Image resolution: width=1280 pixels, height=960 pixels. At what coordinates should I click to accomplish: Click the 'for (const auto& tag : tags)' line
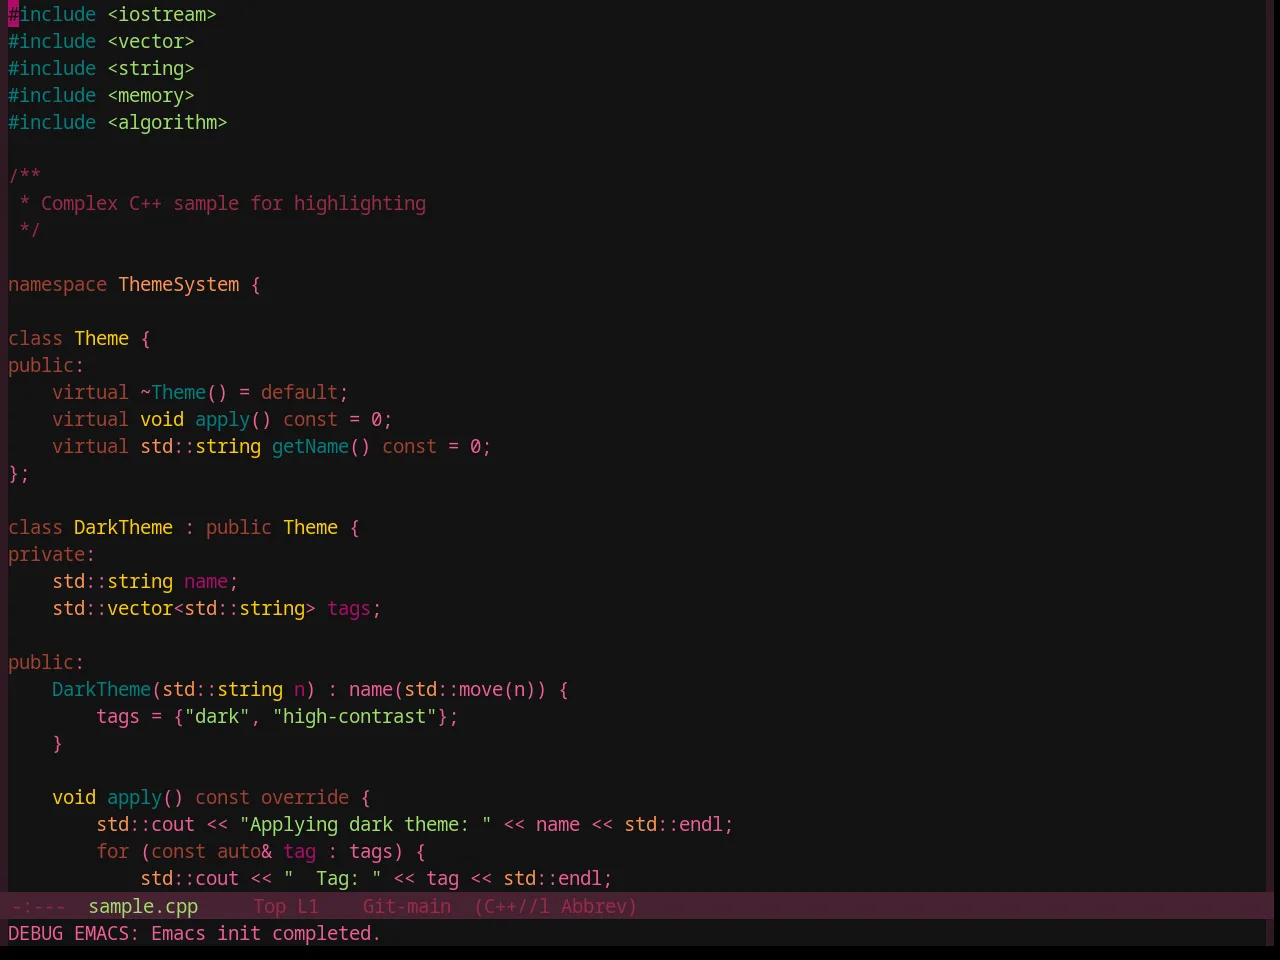[x=261, y=852]
